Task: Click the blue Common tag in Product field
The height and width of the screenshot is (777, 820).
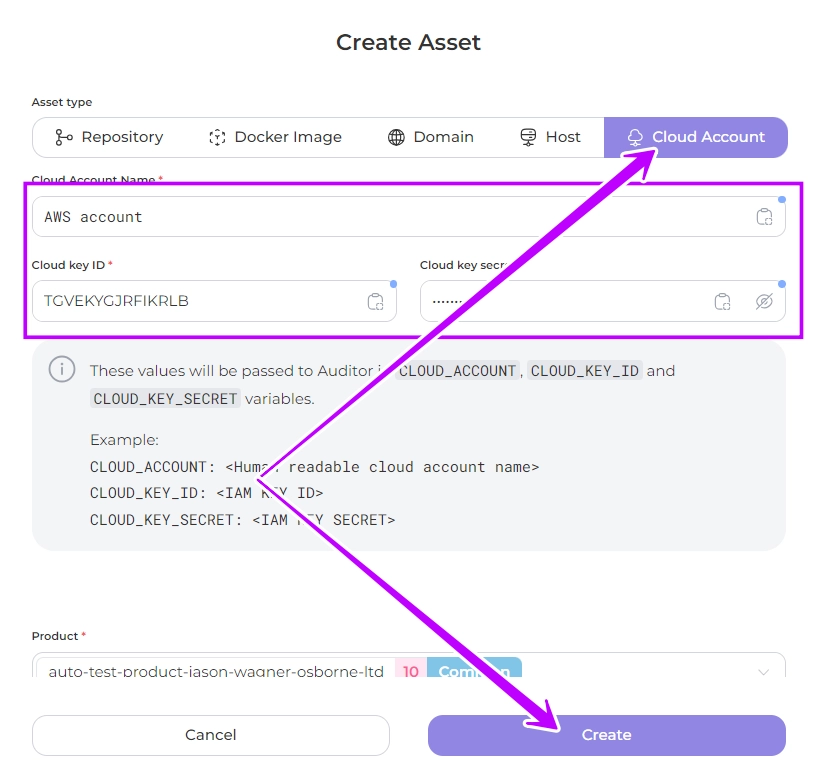Action: (474, 671)
